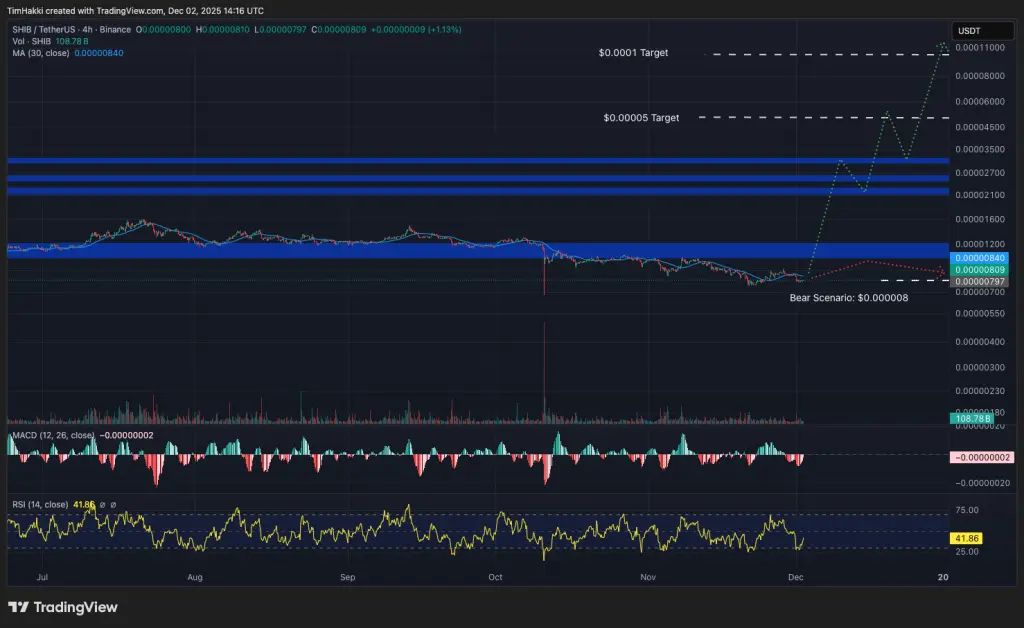1024x628 pixels.
Task: Click the 0.00000400 price axis label
Action: pyautogui.click(x=980, y=342)
